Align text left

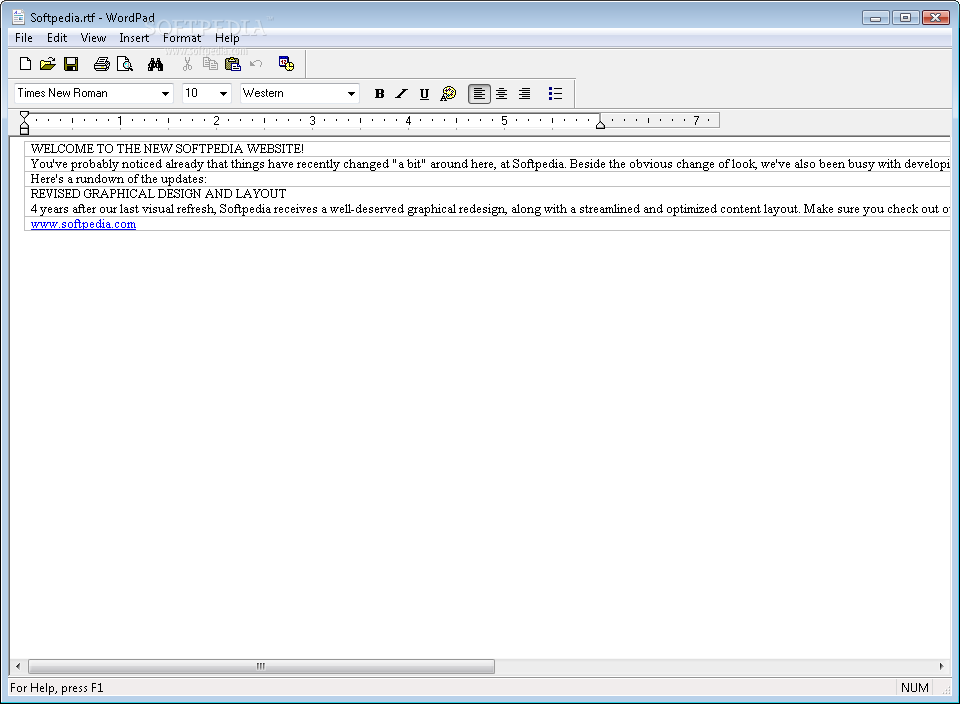479,94
